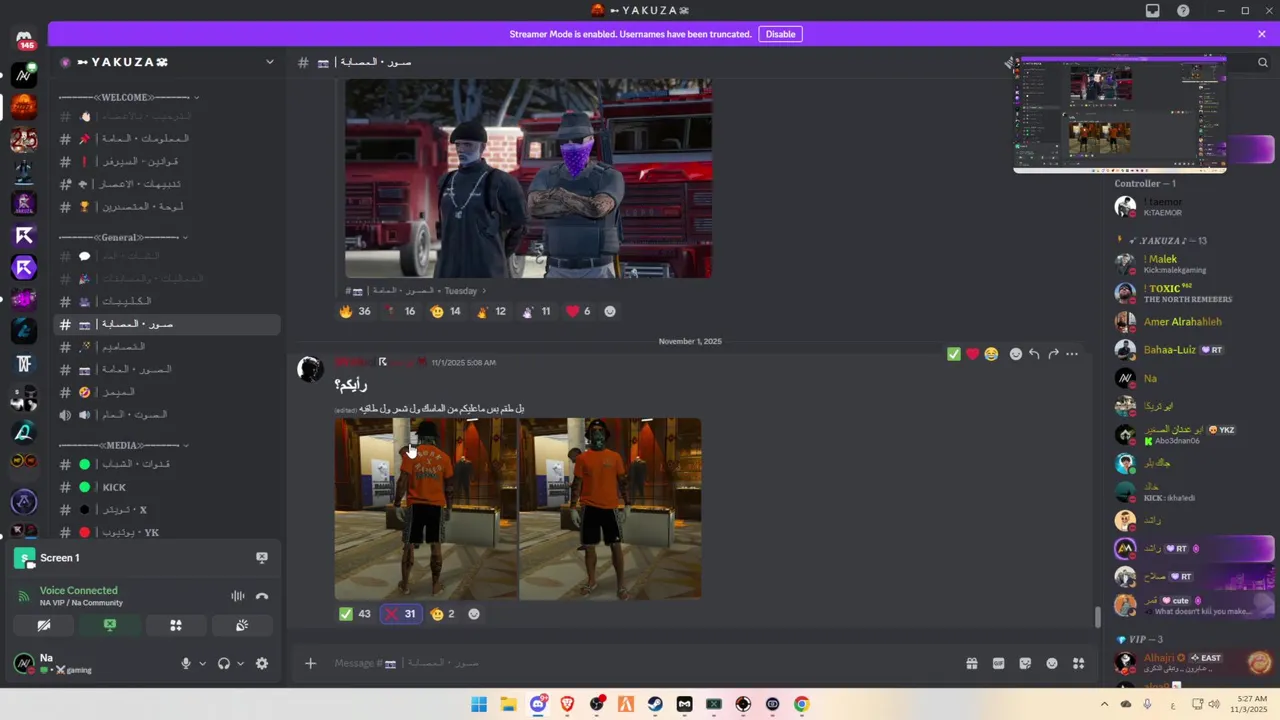The width and height of the screenshot is (1280, 720).
Task: Join الصوت • العام voice channel
Action: pyautogui.click(x=168, y=414)
